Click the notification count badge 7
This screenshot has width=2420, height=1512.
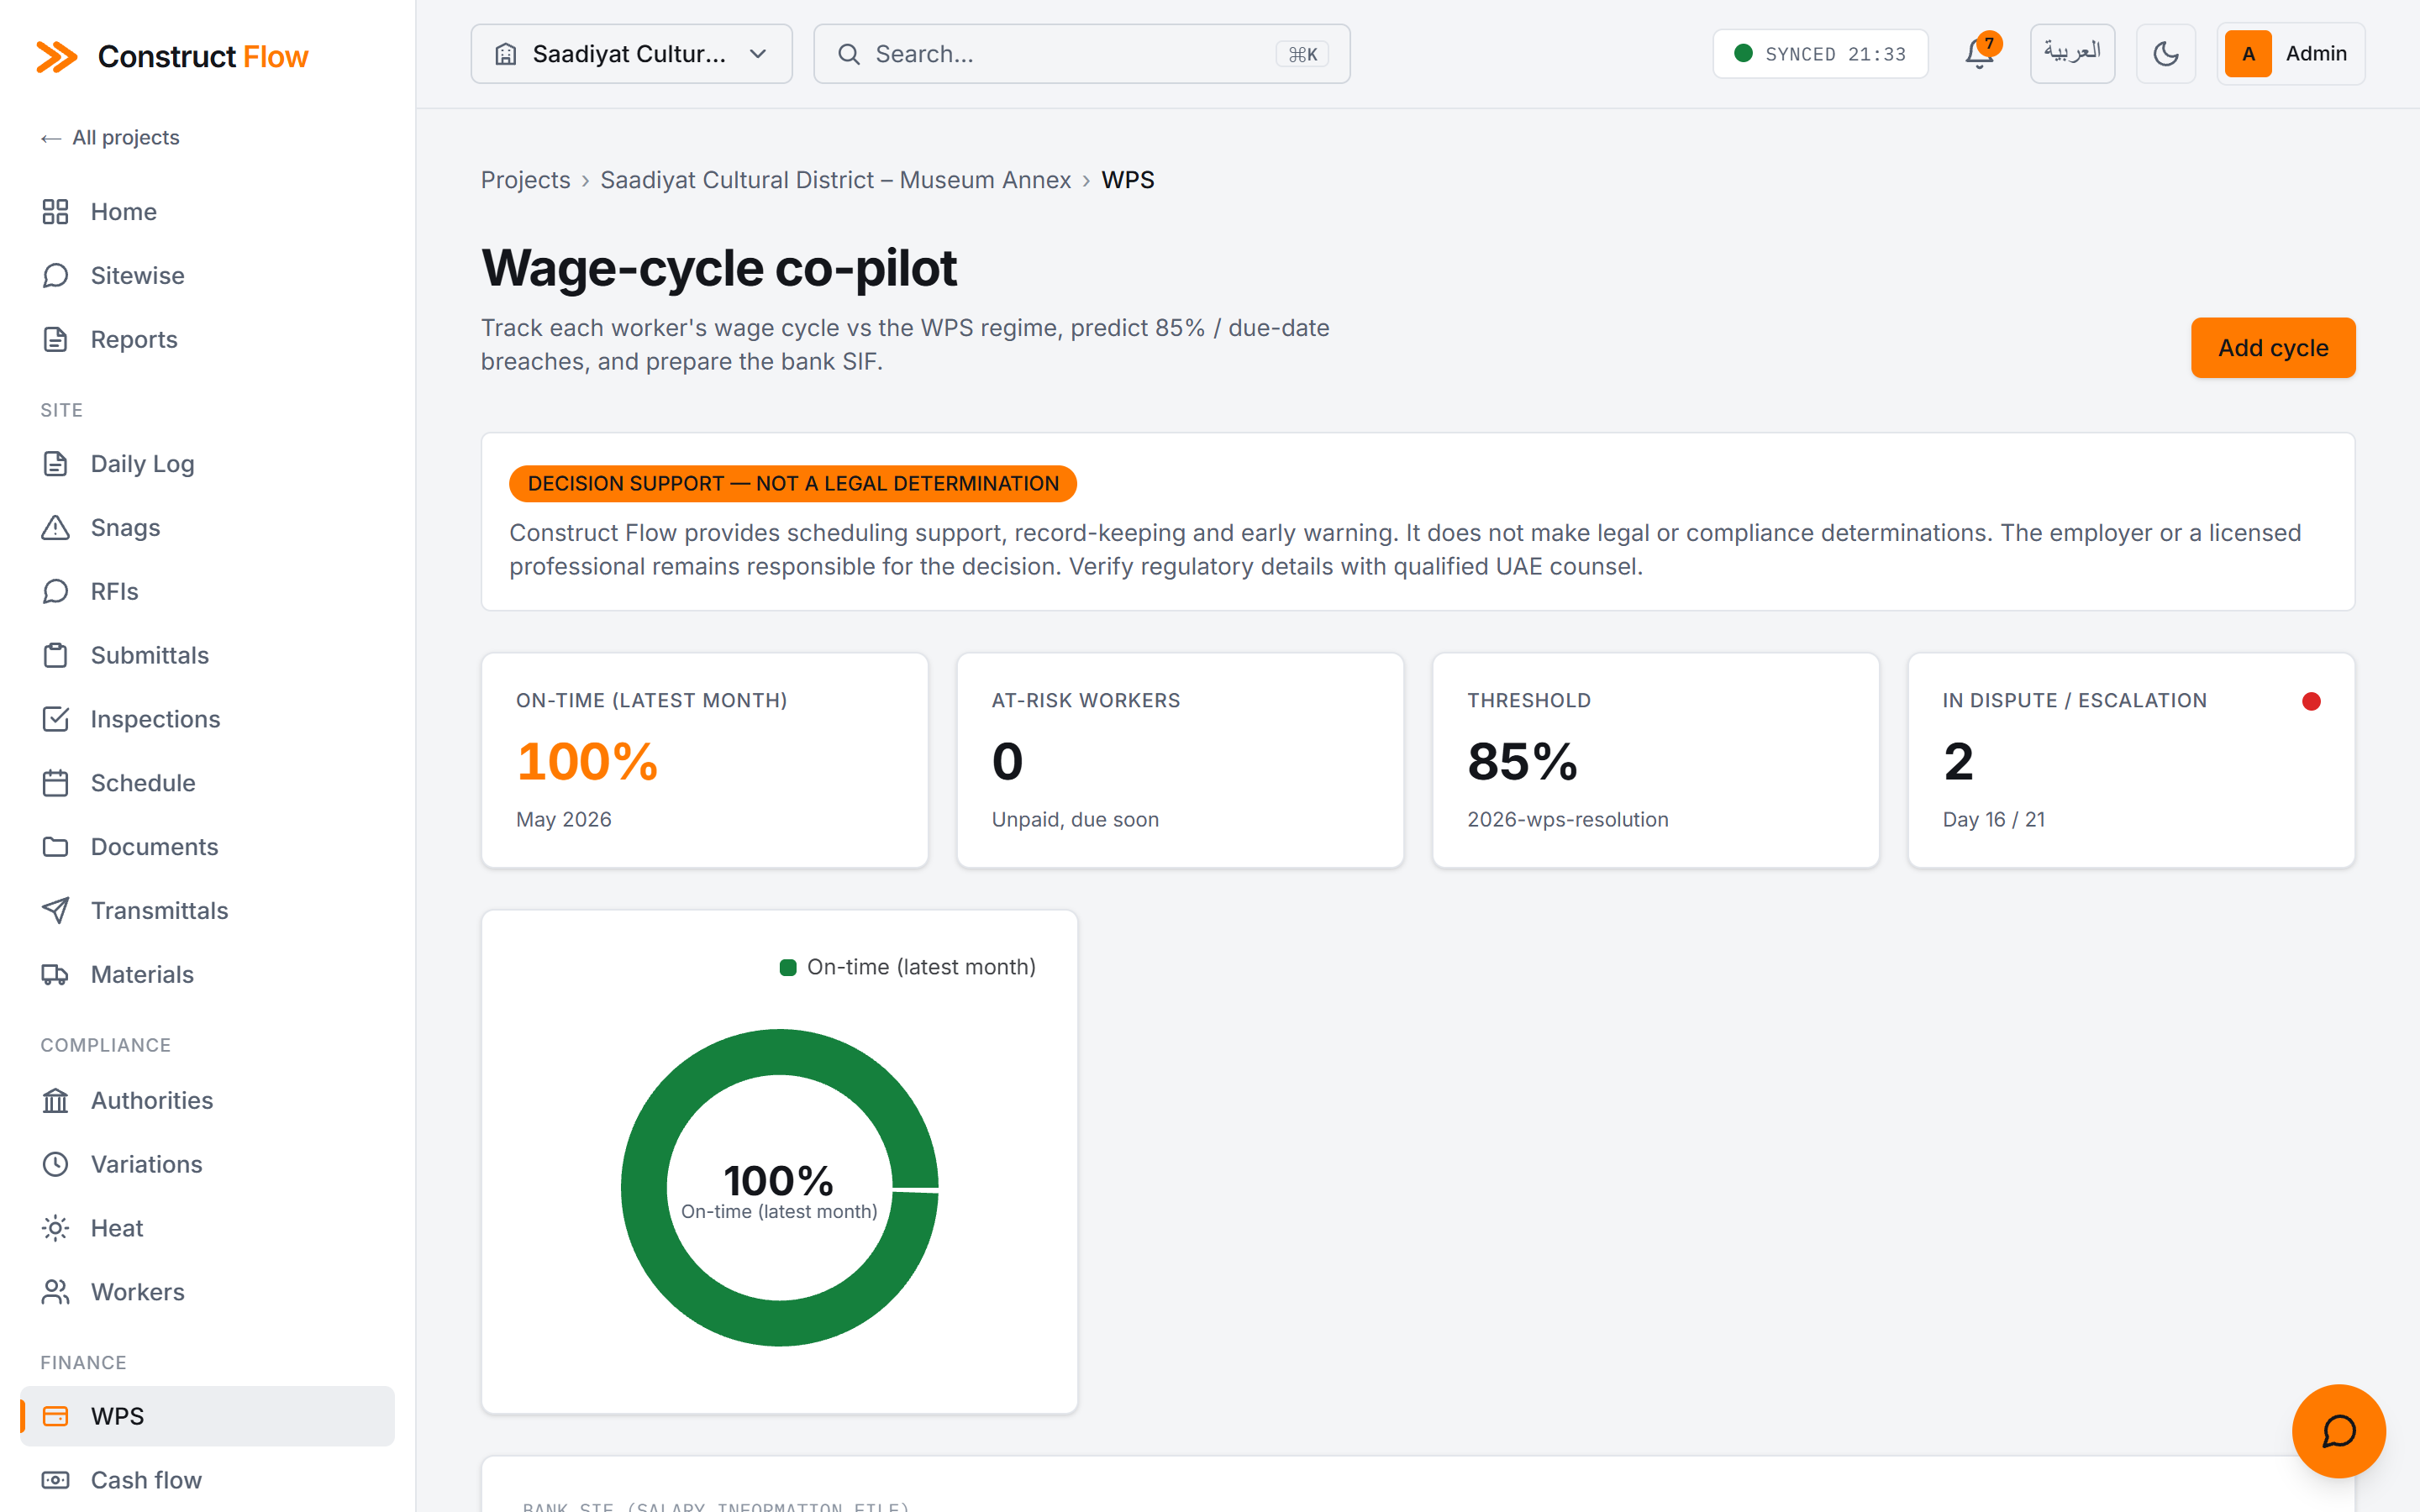[1989, 43]
